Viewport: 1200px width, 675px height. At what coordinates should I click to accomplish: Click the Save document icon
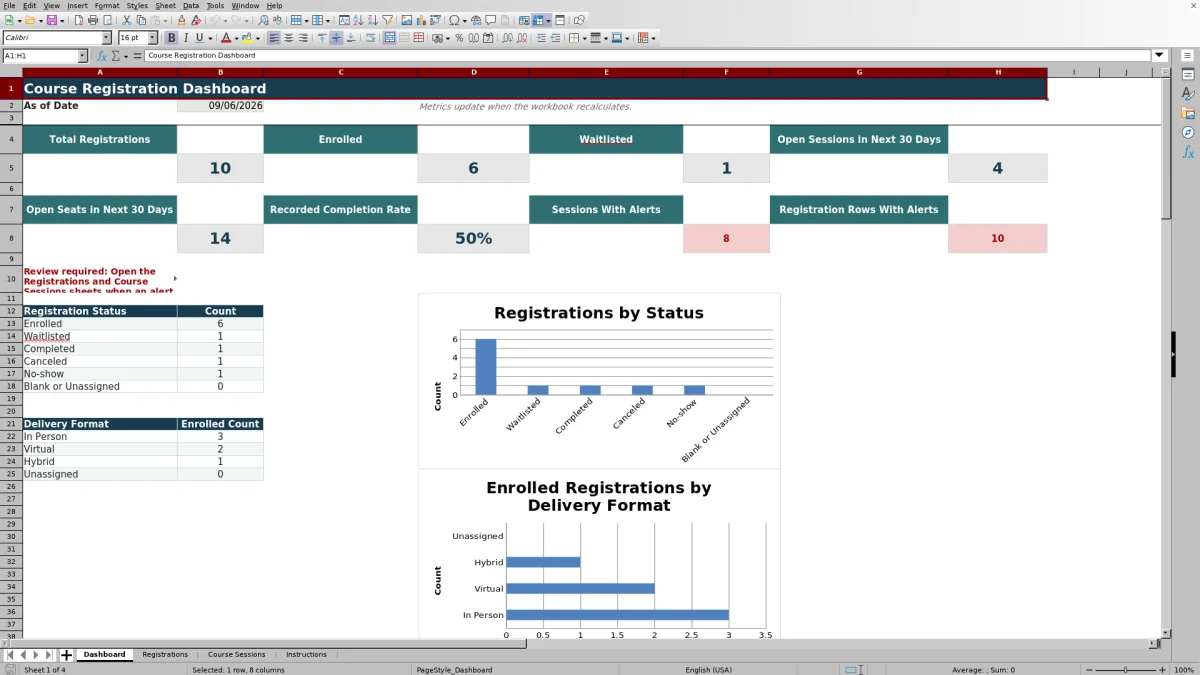click(x=51, y=20)
